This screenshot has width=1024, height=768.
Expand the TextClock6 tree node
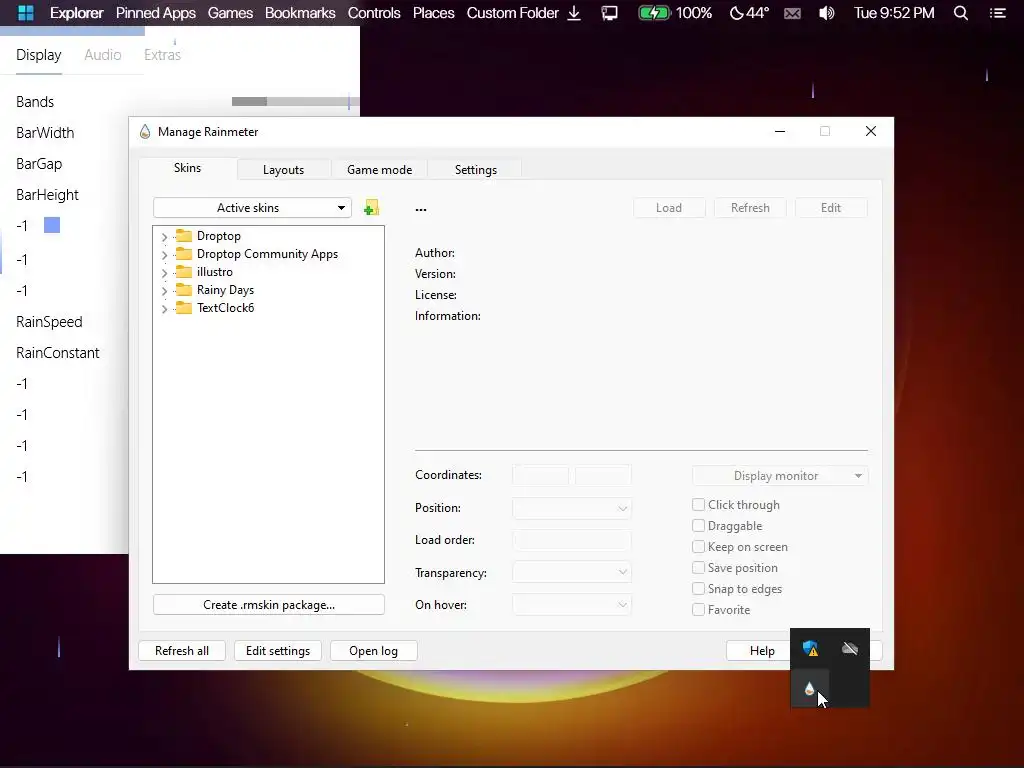click(x=165, y=308)
